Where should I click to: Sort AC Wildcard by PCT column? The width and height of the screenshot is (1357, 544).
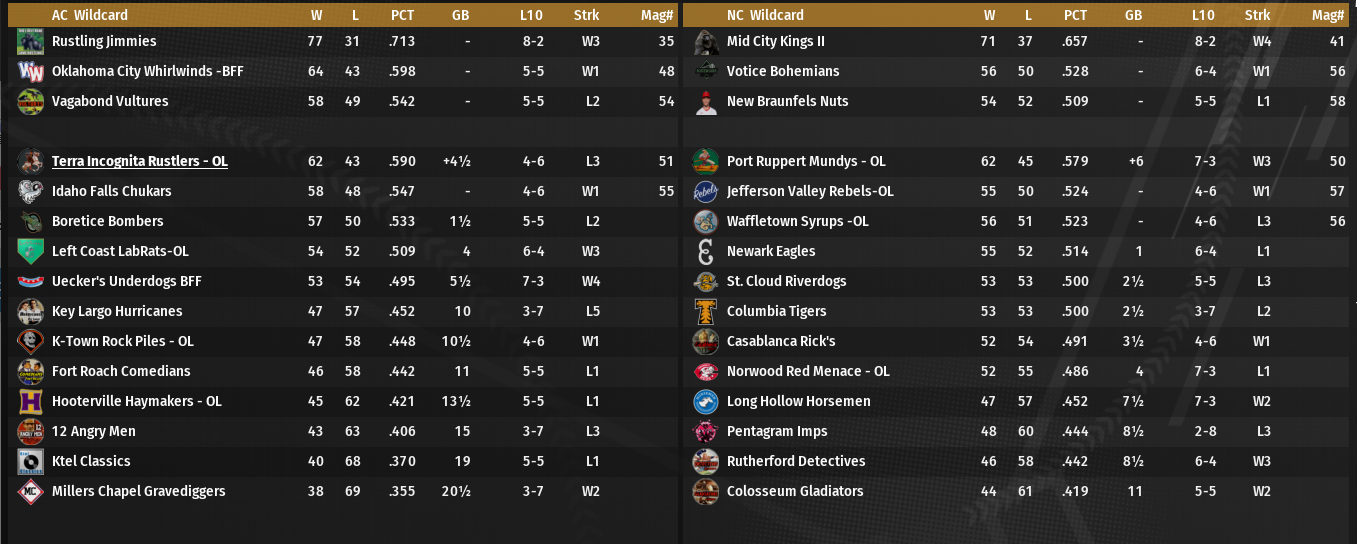pos(402,15)
